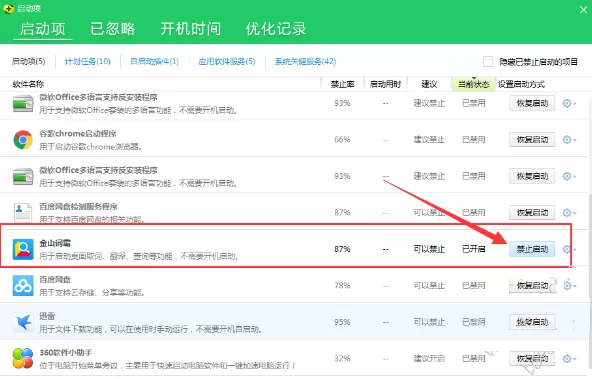Select the 360软件小助手 name text
Screen dimensions: 592x379
pos(66,353)
